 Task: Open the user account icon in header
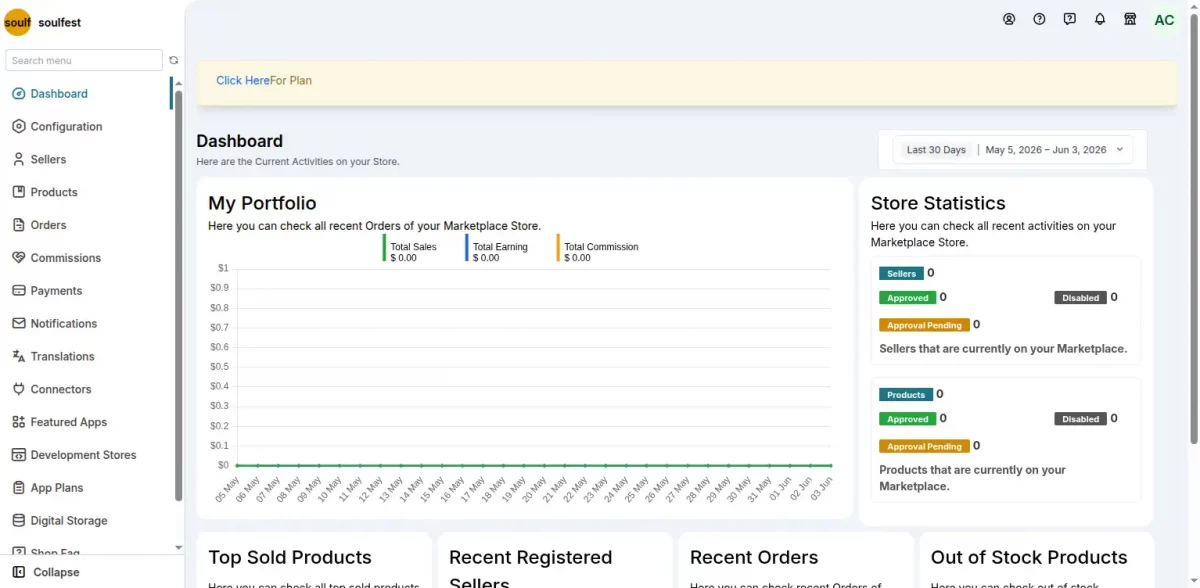(1009, 19)
